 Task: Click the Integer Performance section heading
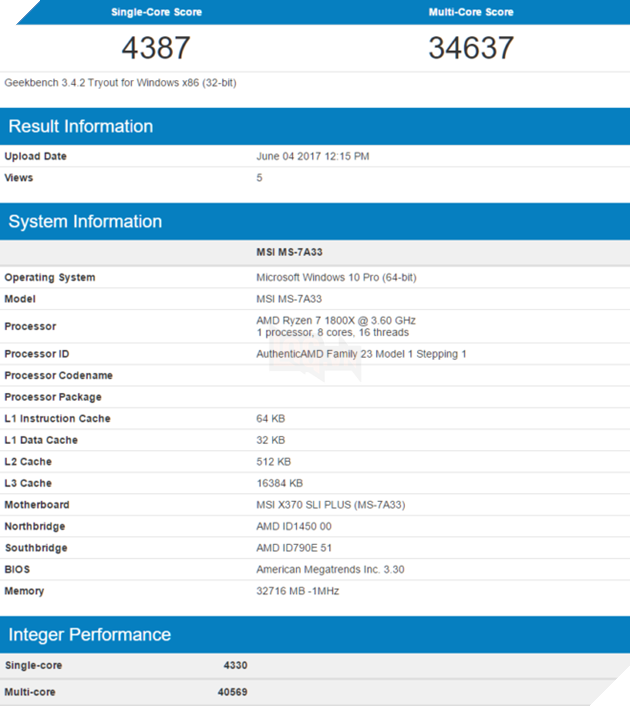[90, 635]
